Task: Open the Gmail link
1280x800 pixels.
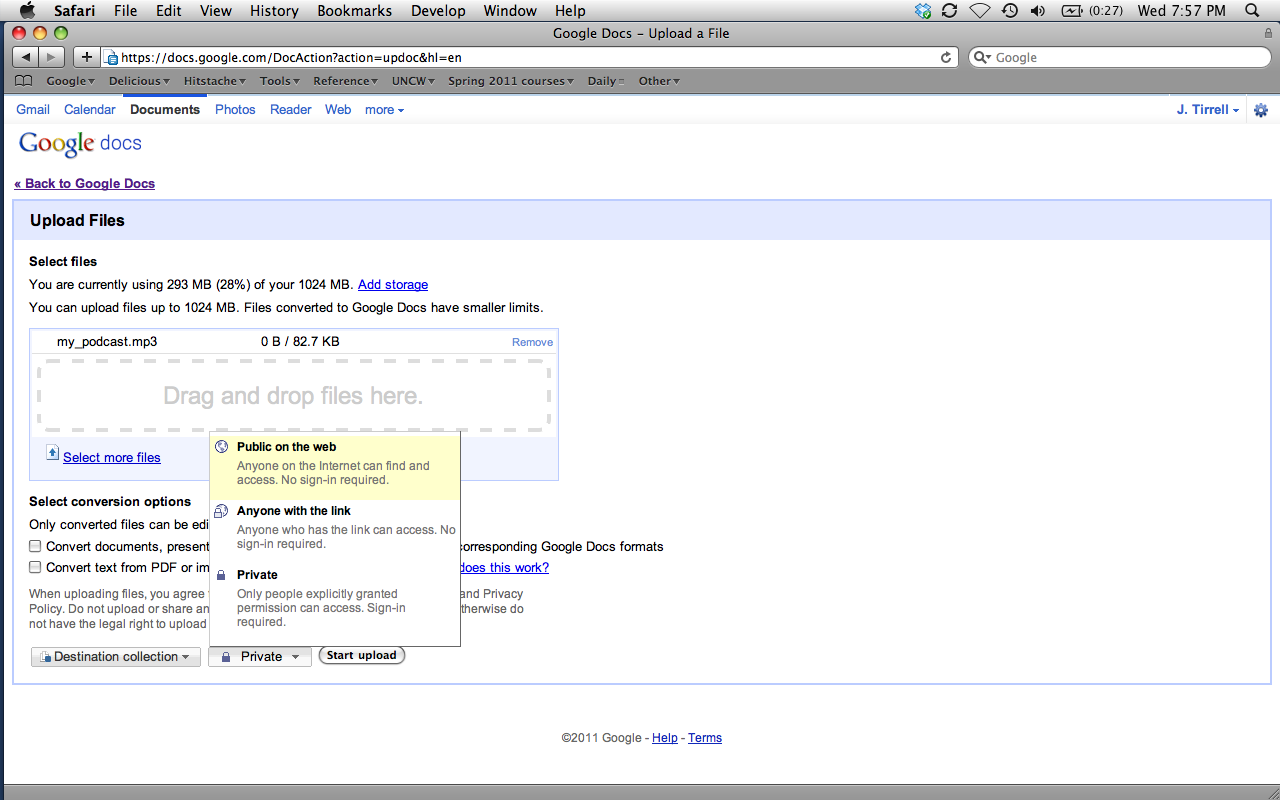Action: click(33, 110)
